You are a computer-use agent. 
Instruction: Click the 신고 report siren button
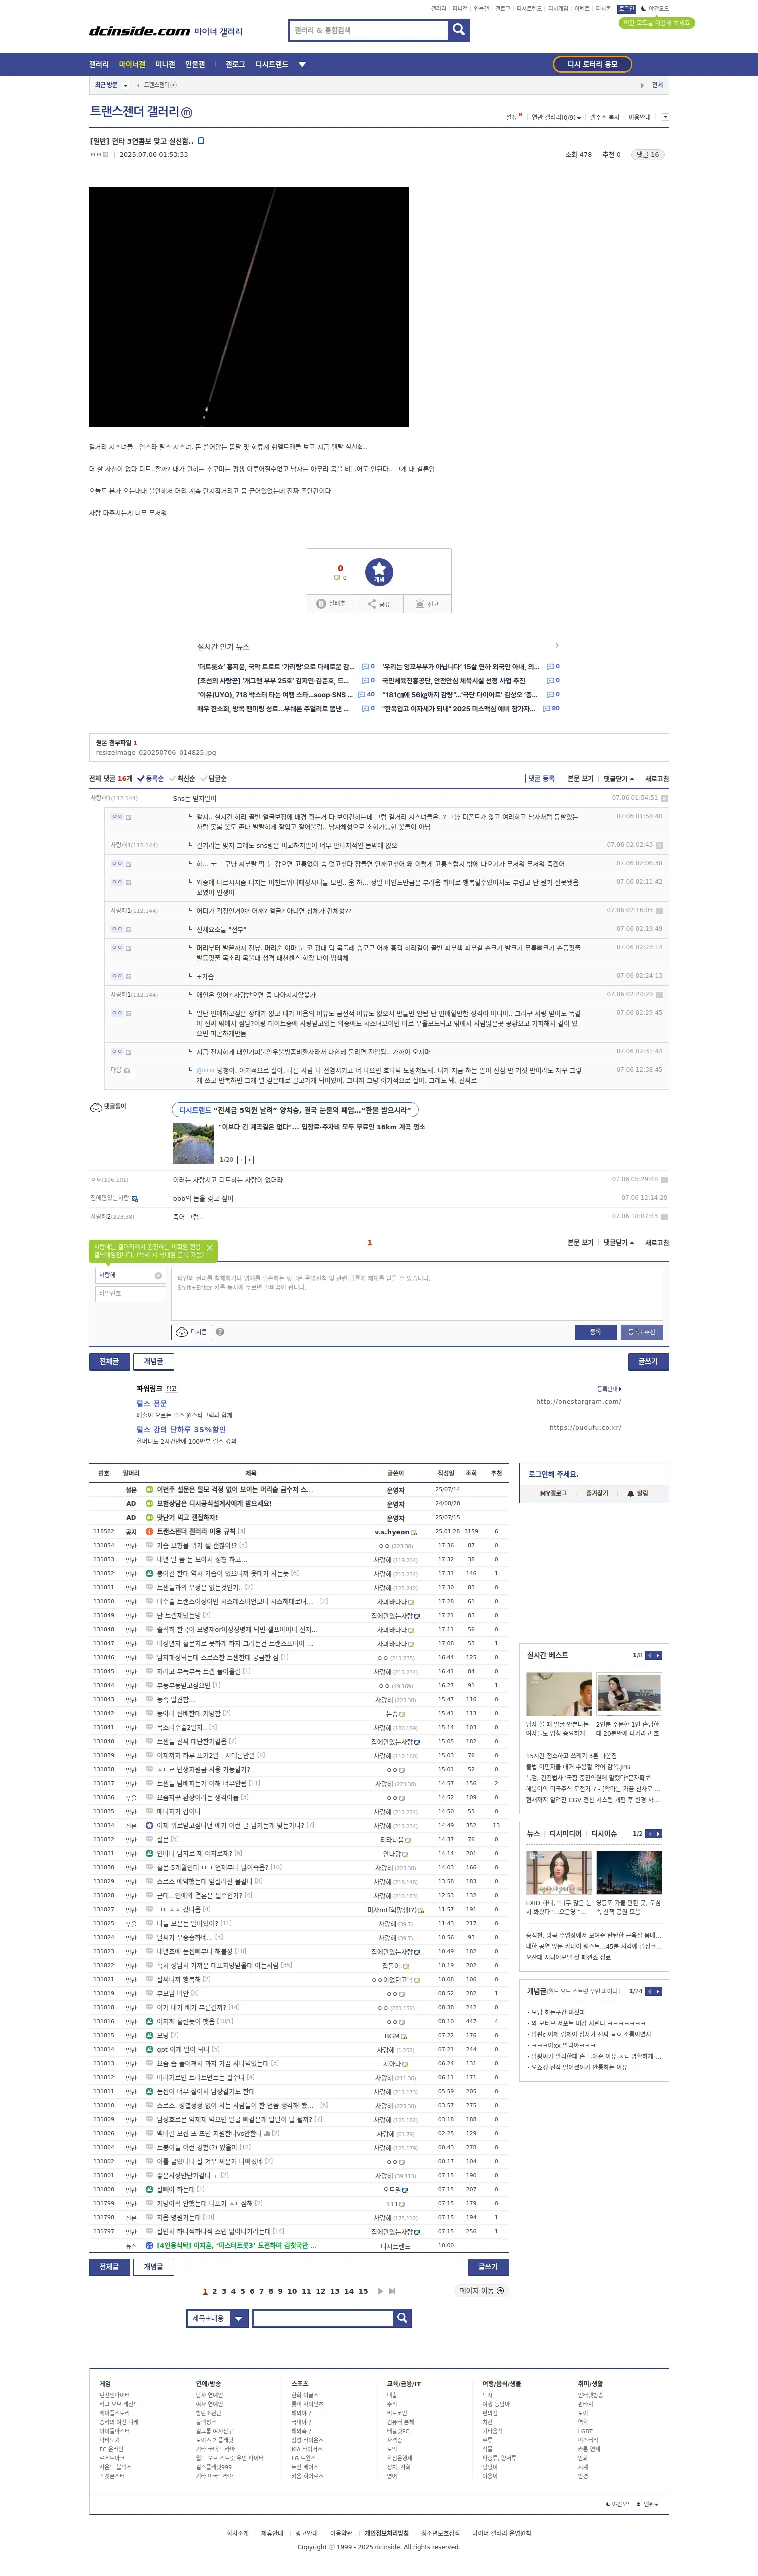click(427, 604)
